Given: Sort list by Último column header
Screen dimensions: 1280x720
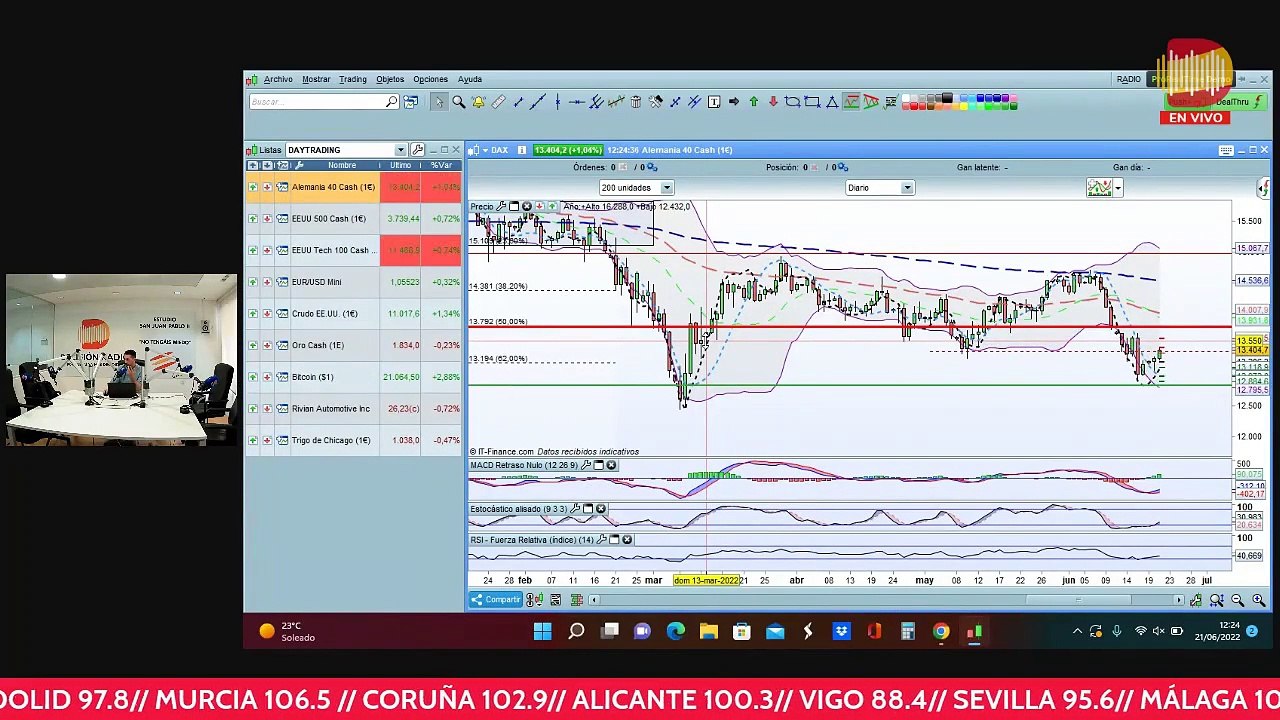Looking at the screenshot, I should pyautogui.click(x=400, y=165).
